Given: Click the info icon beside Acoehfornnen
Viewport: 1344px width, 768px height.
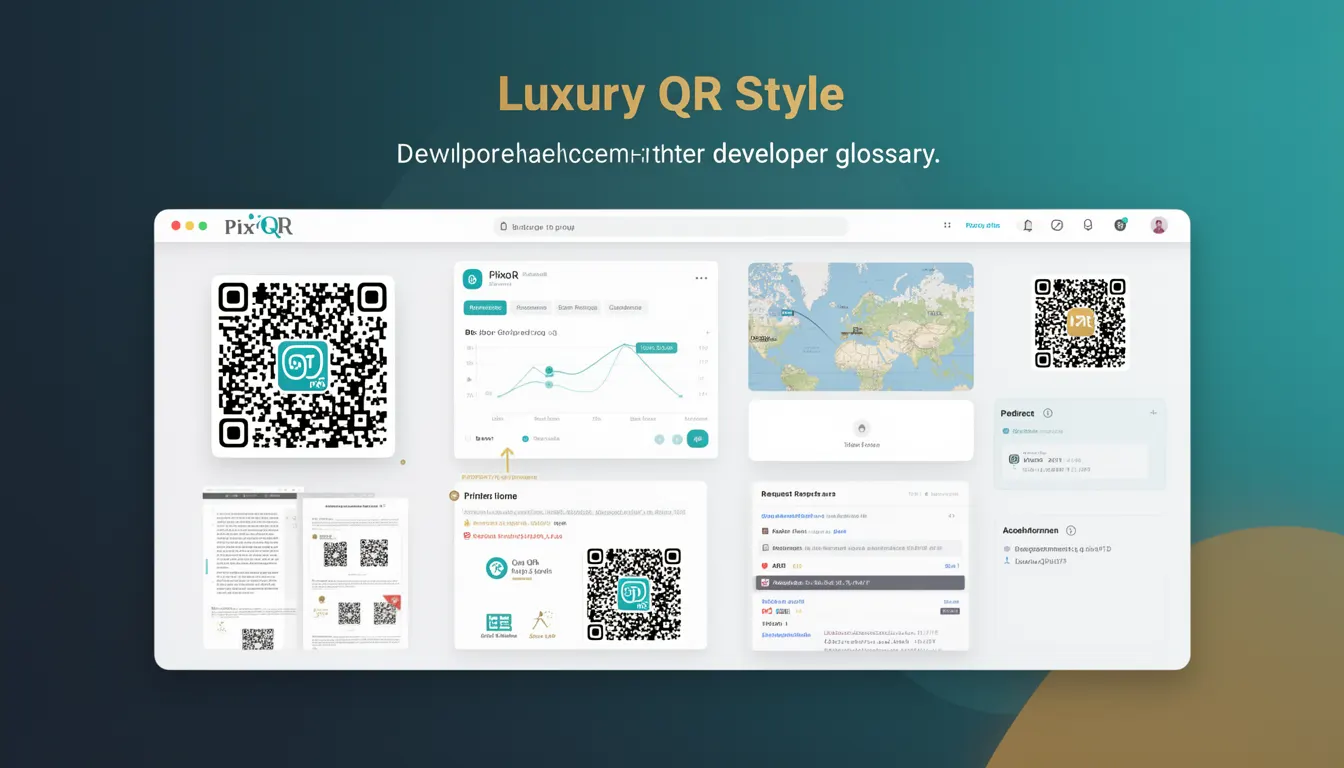Looking at the screenshot, I should tap(1071, 531).
